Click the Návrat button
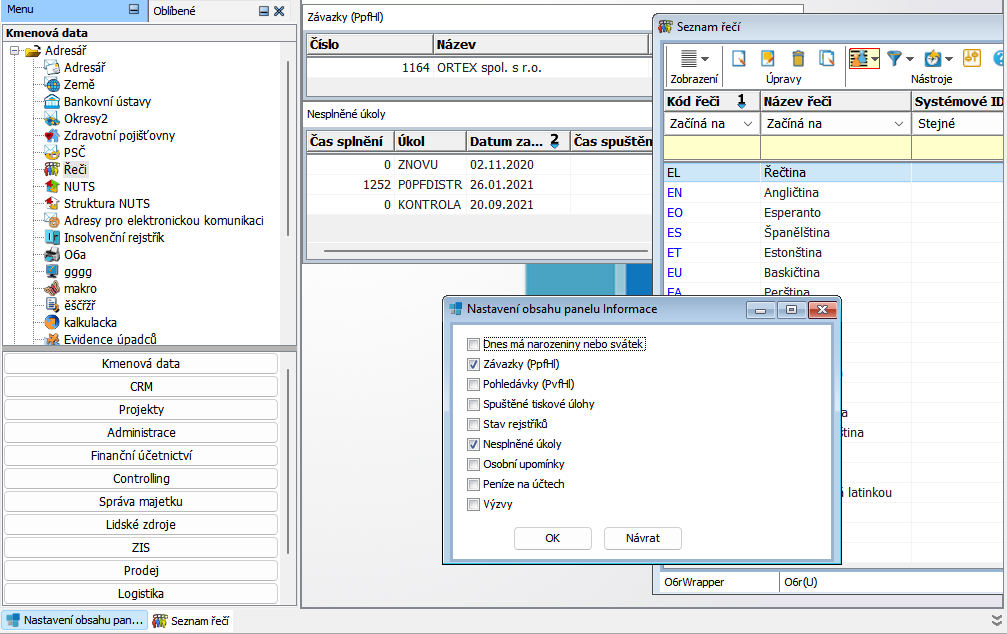1007x634 pixels. [642, 538]
